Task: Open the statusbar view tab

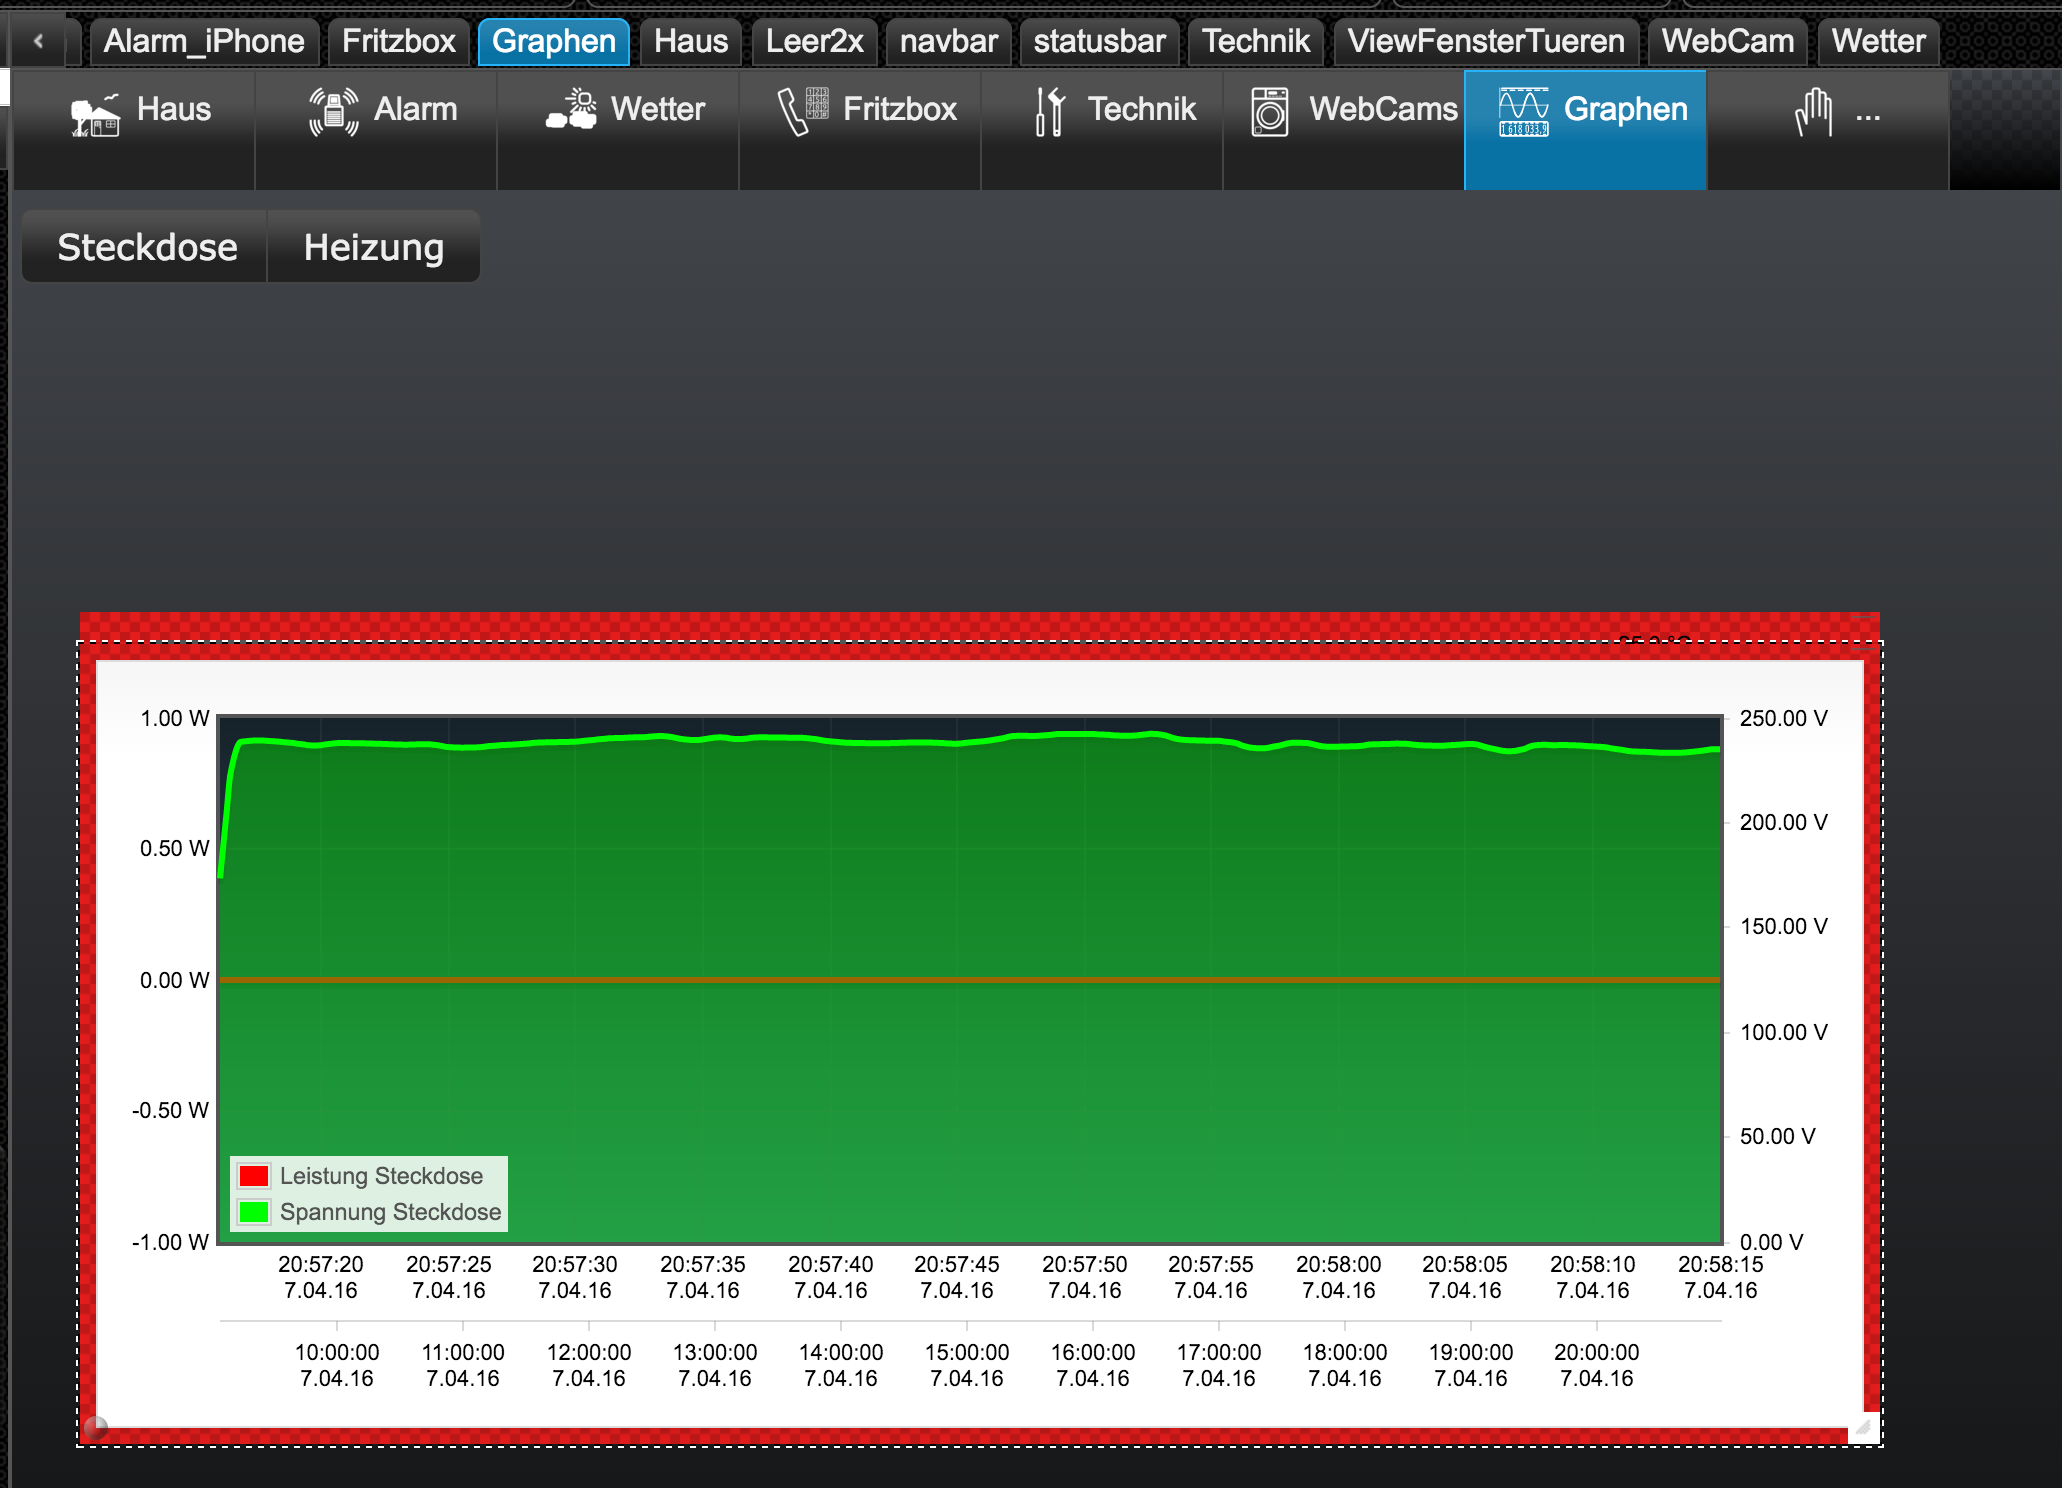Action: [x=1099, y=41]
